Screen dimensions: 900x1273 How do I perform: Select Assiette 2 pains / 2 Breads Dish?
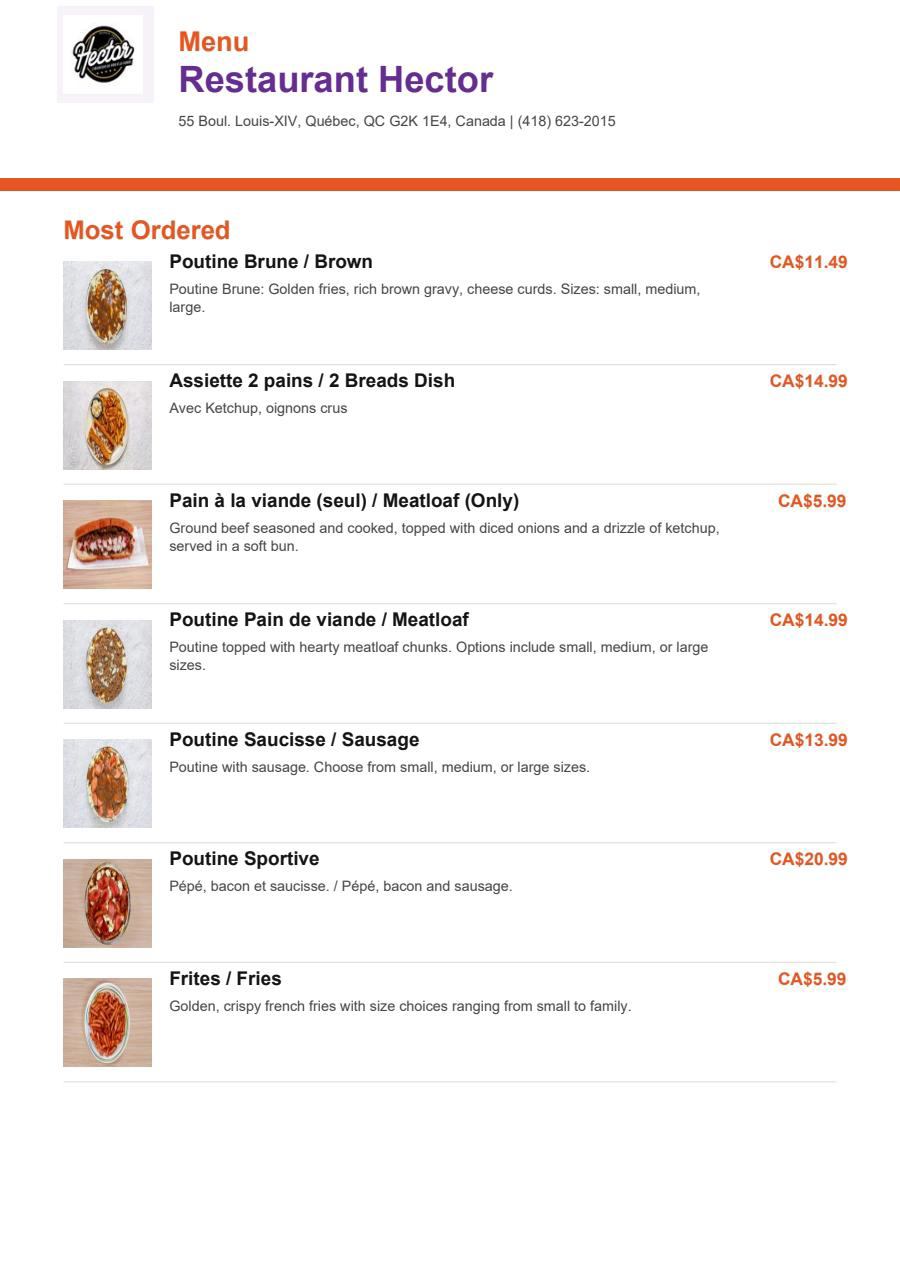312,381
